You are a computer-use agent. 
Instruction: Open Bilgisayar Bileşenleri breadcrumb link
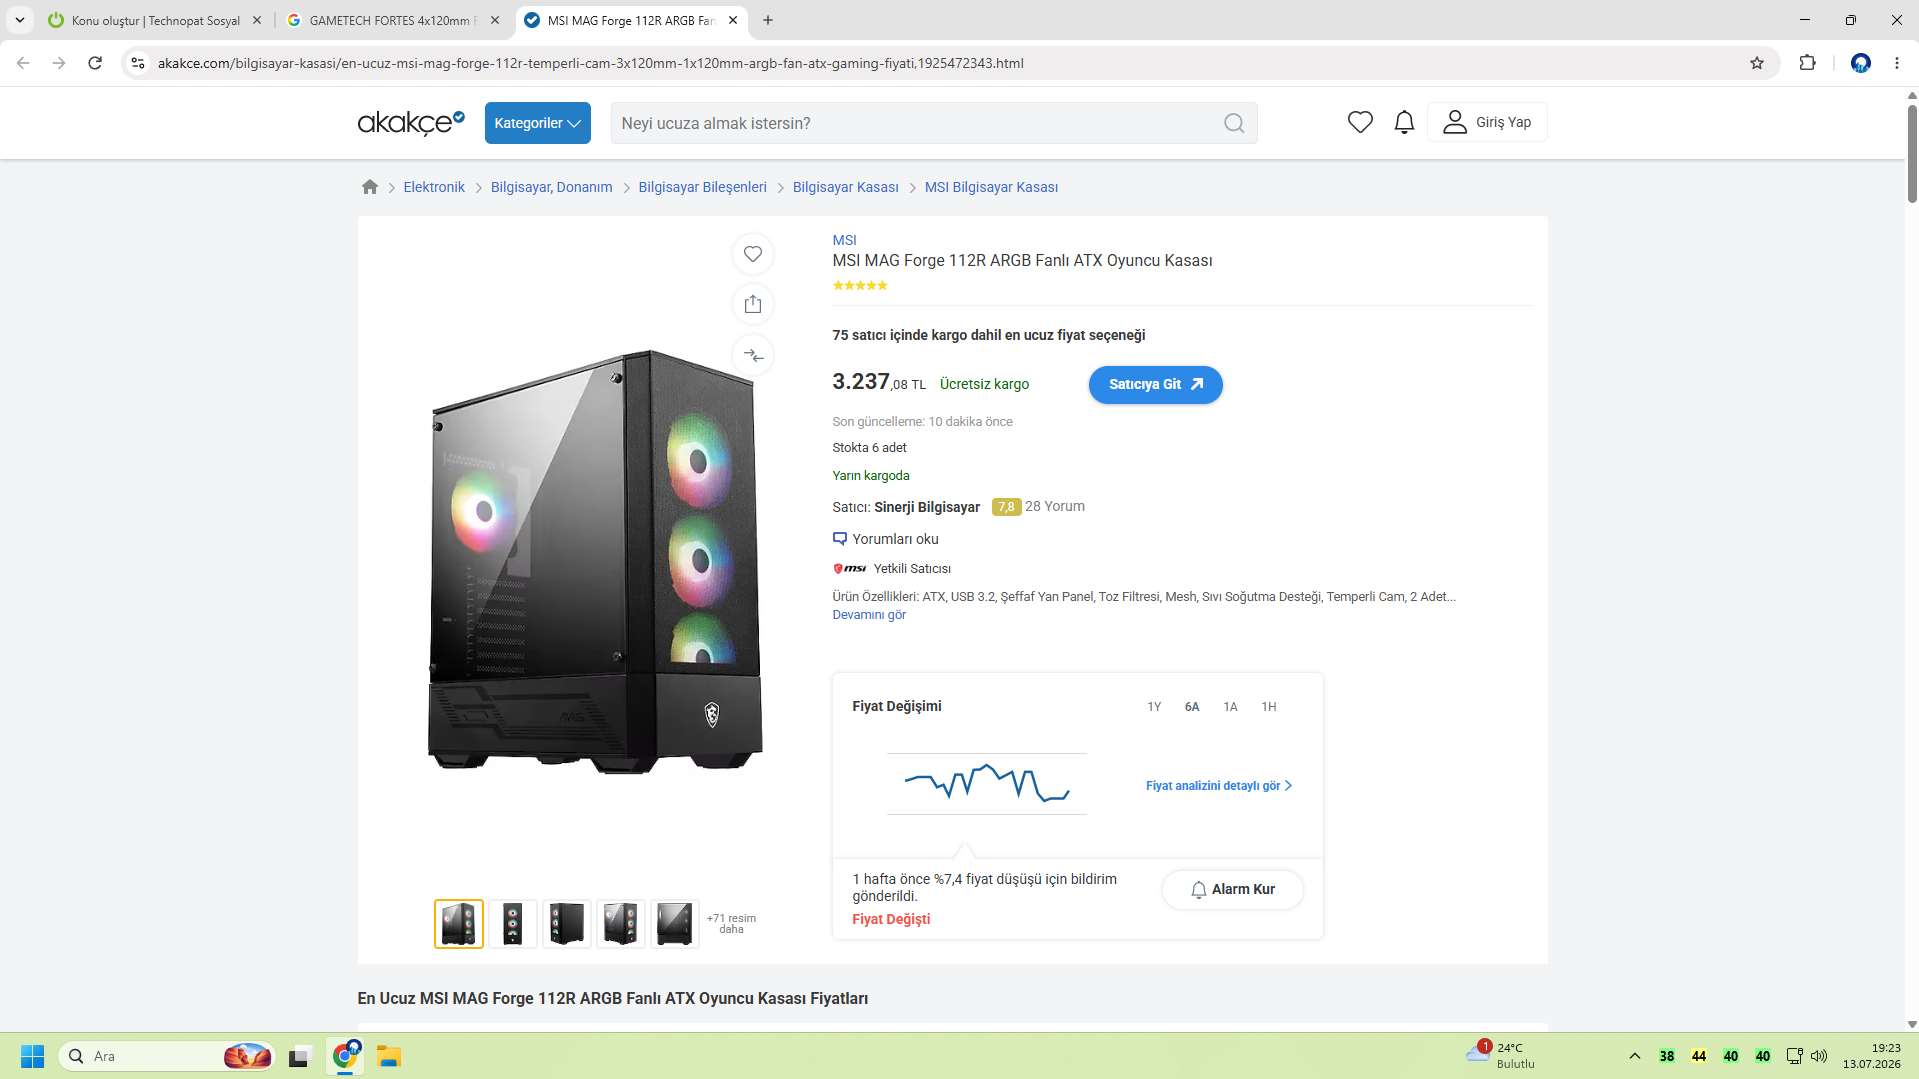coord(702,187)
